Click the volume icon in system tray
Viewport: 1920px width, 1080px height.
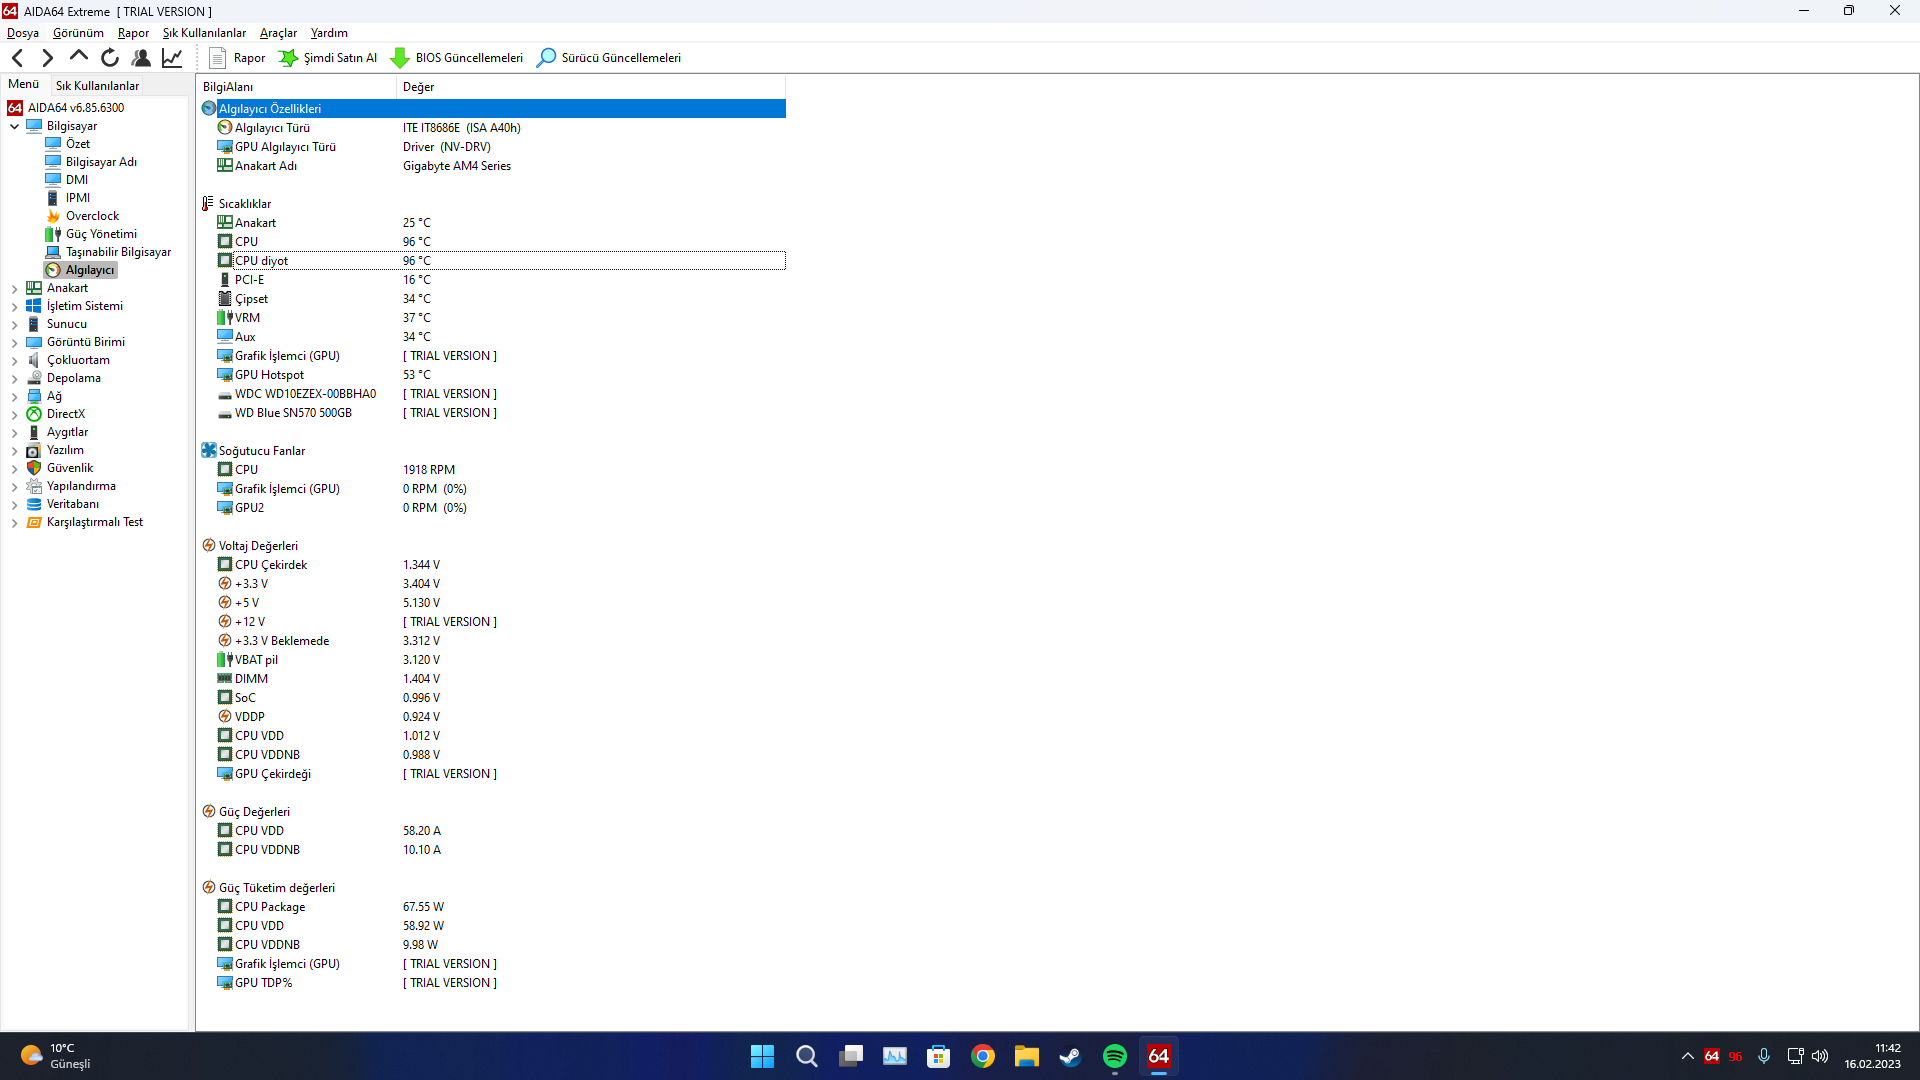[1820, 1056]
